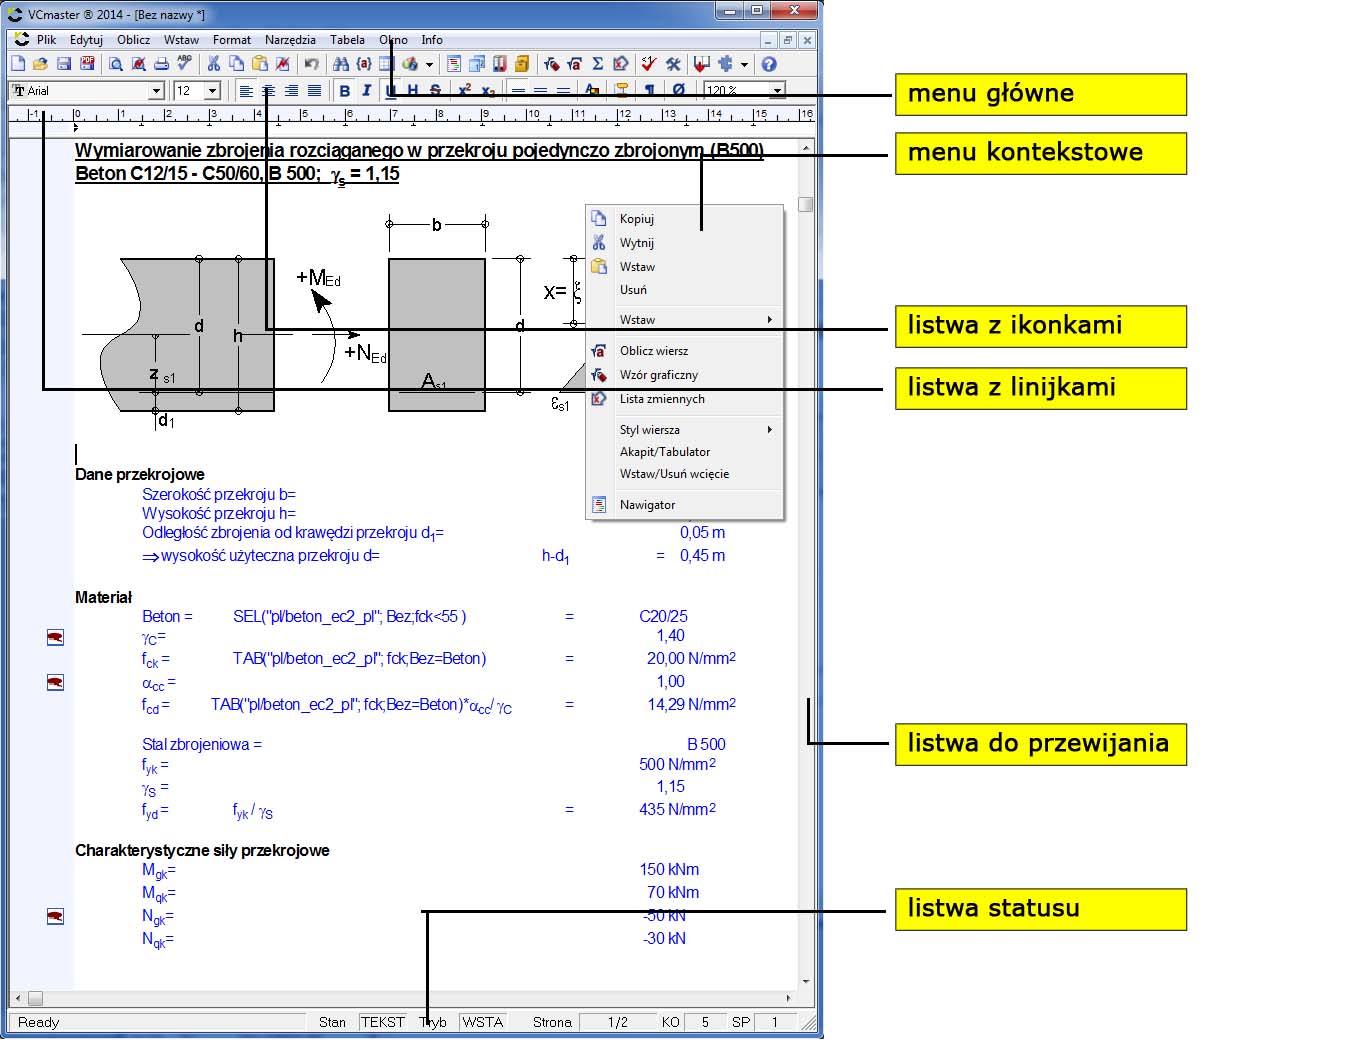Click the Sigma sum toolbar icon
The width and height of the screenshot is (1363, 1040).
597,64
